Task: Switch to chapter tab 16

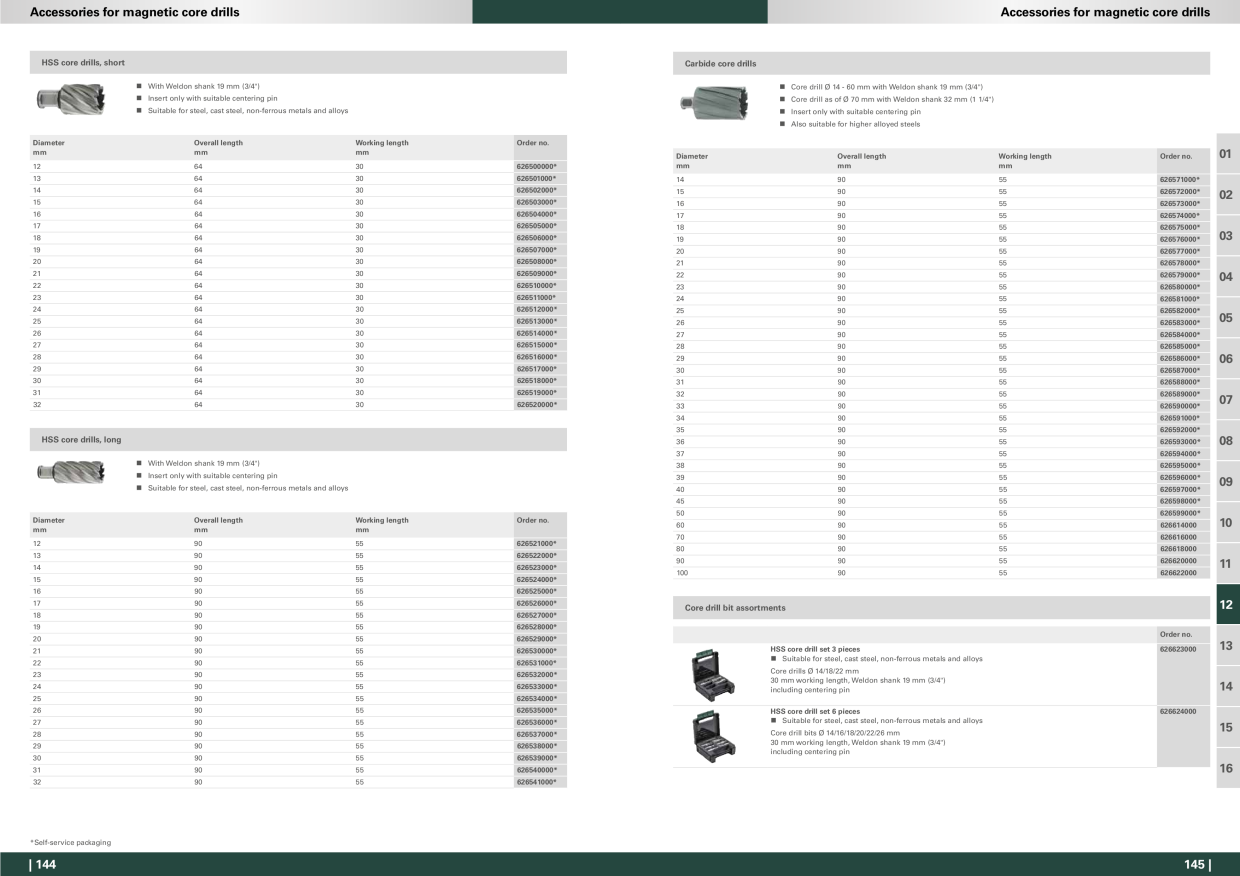Action: [x=1227, y=769]
